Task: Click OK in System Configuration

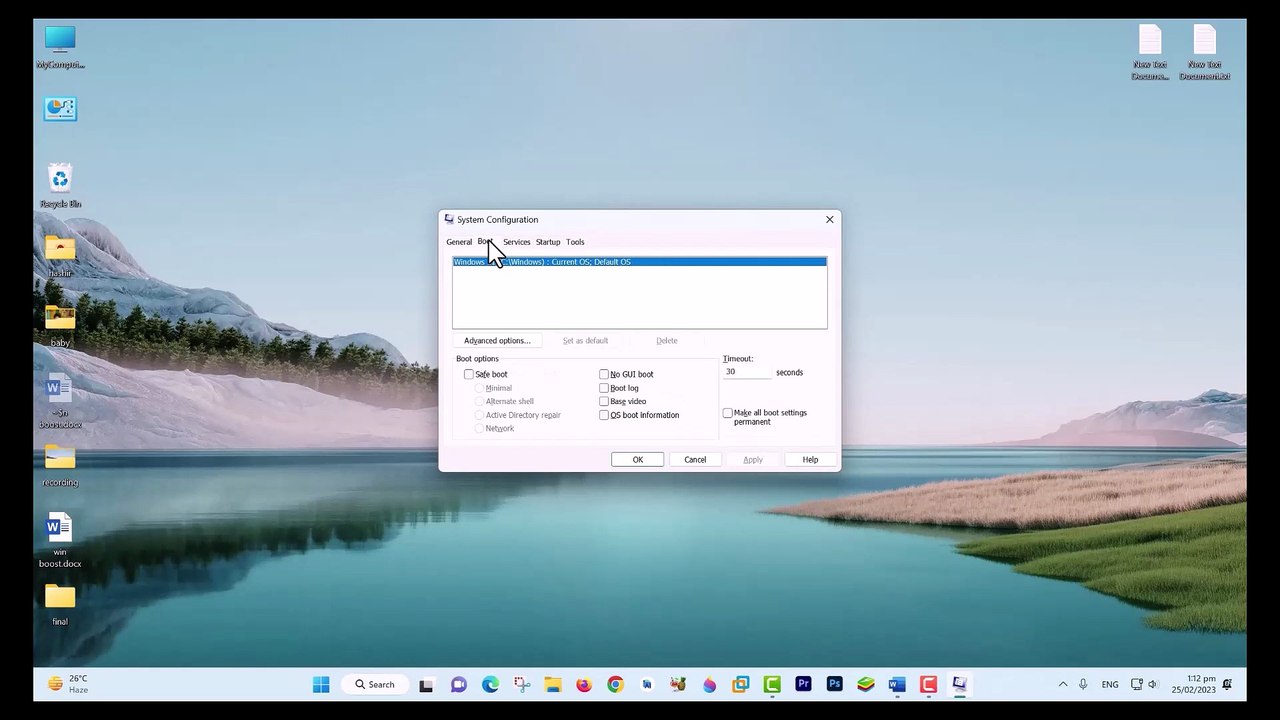Action: (637, 460)
